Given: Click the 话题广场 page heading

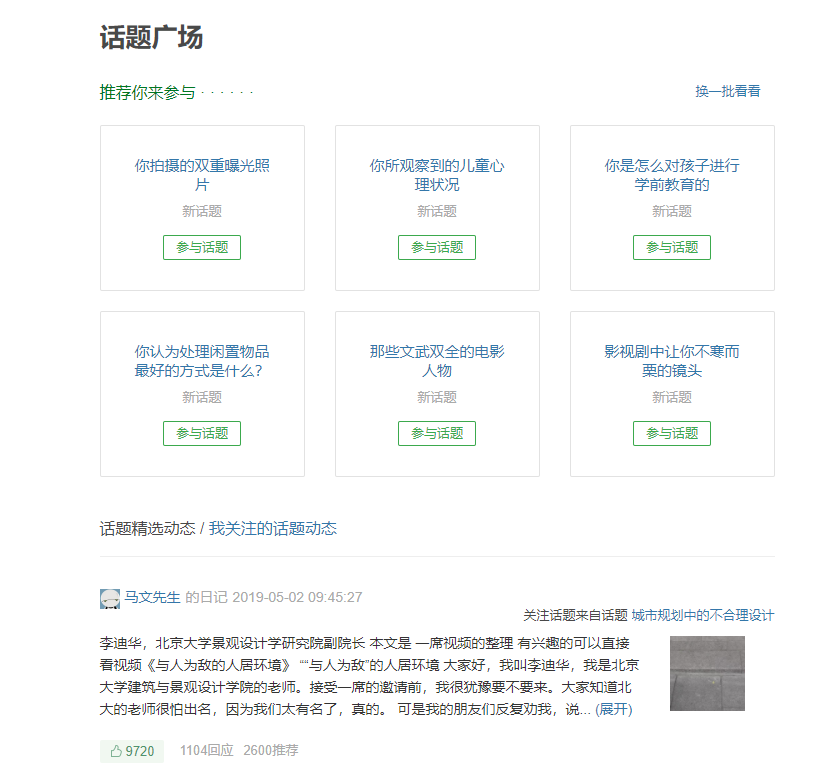Looking at the screenshot, I should pyautogui.click(x=151, y=38).
